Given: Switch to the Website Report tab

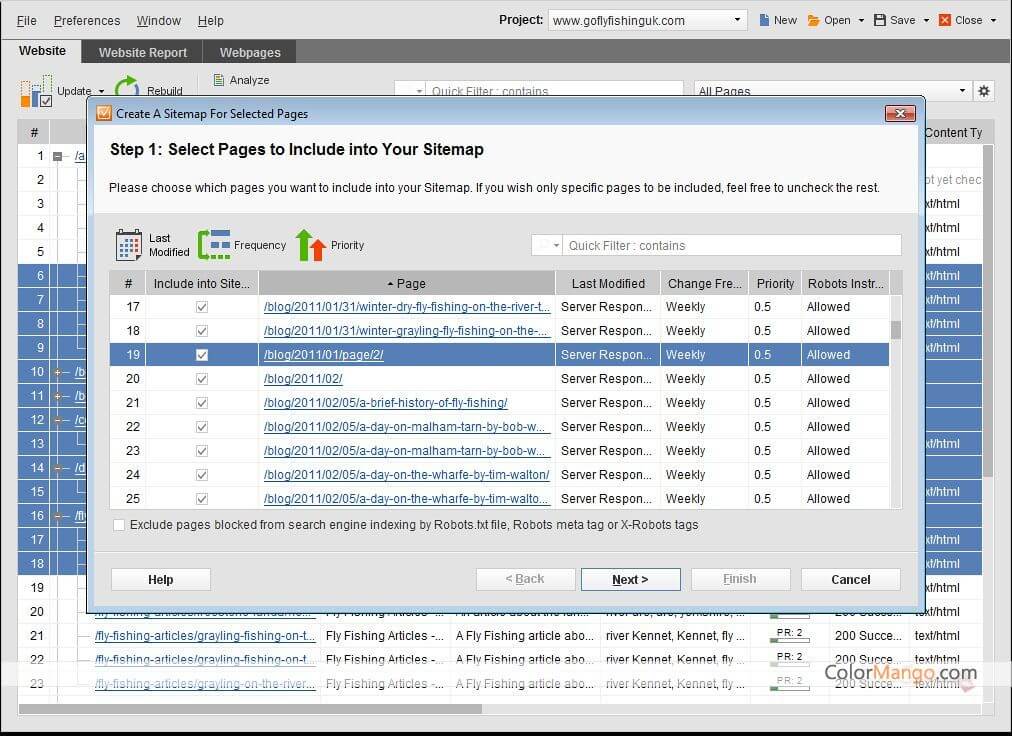Looking at the screenshot, I should pos(142,53).
